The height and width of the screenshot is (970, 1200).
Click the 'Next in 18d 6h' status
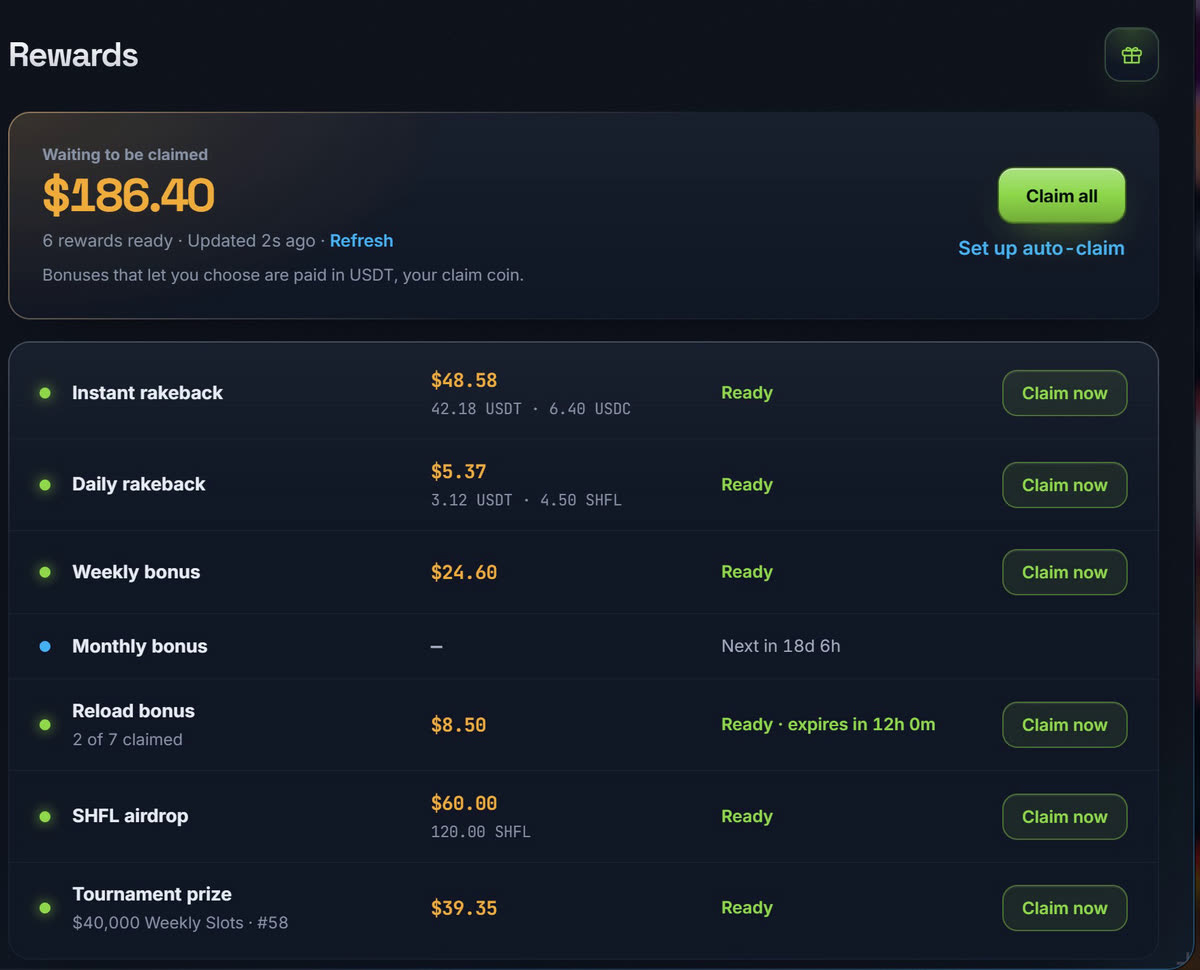click(781, 646)
